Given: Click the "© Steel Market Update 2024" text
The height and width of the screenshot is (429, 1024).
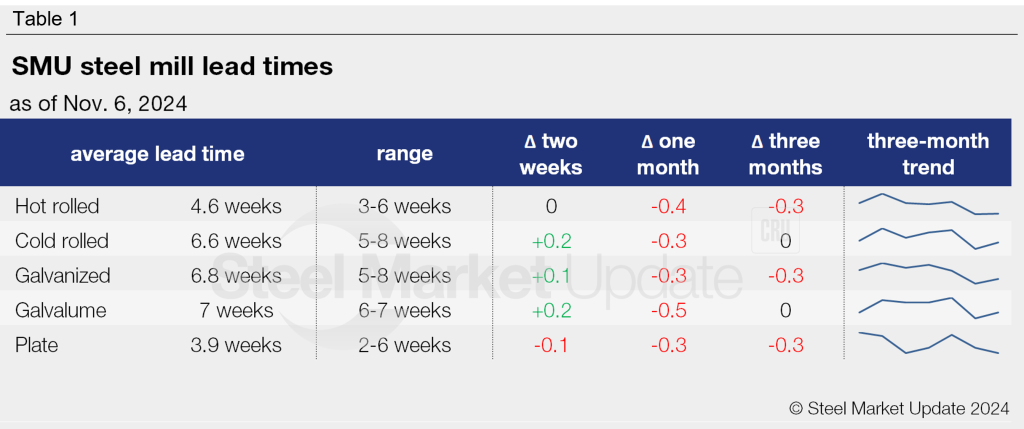Looking at the screenshot, I should pos(898,407).
